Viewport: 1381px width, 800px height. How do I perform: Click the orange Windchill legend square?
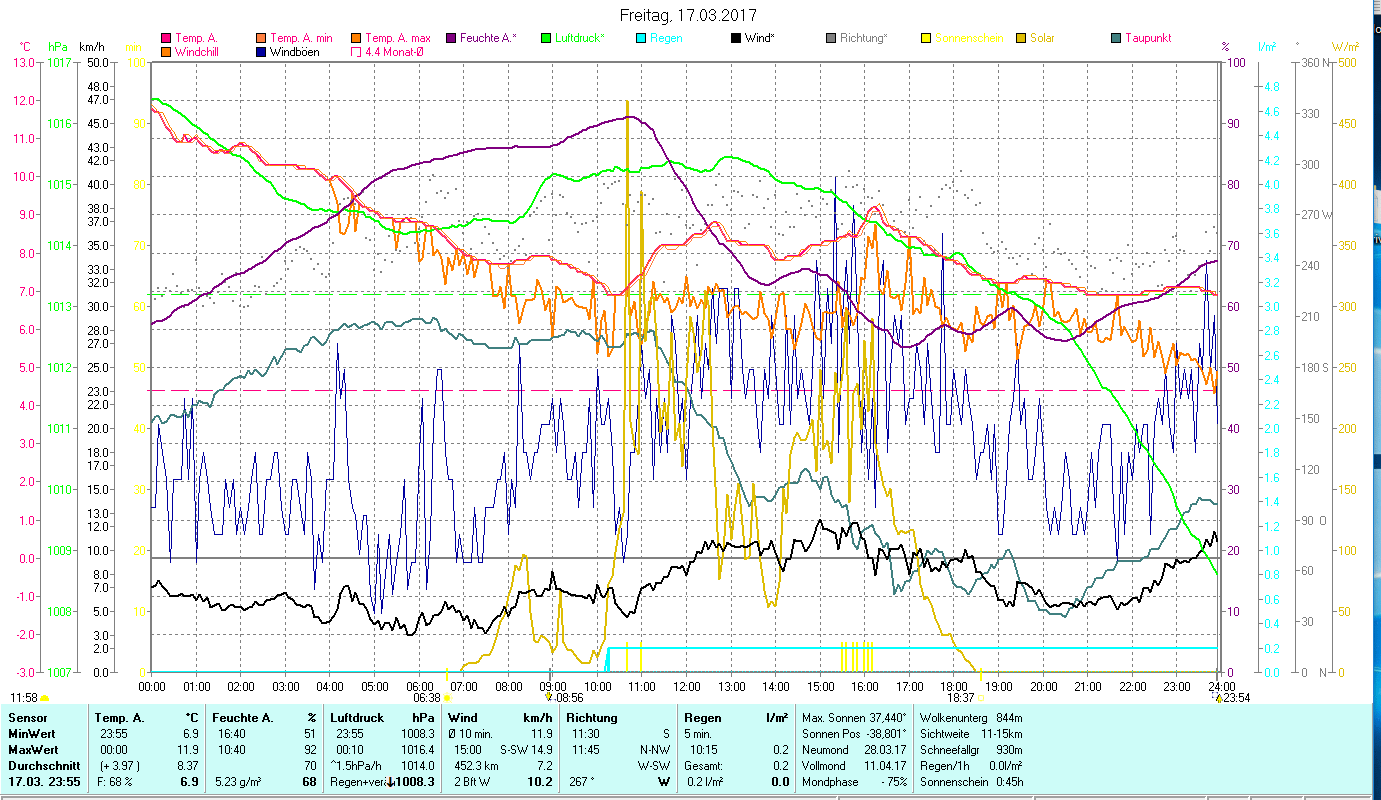(166, 52)
